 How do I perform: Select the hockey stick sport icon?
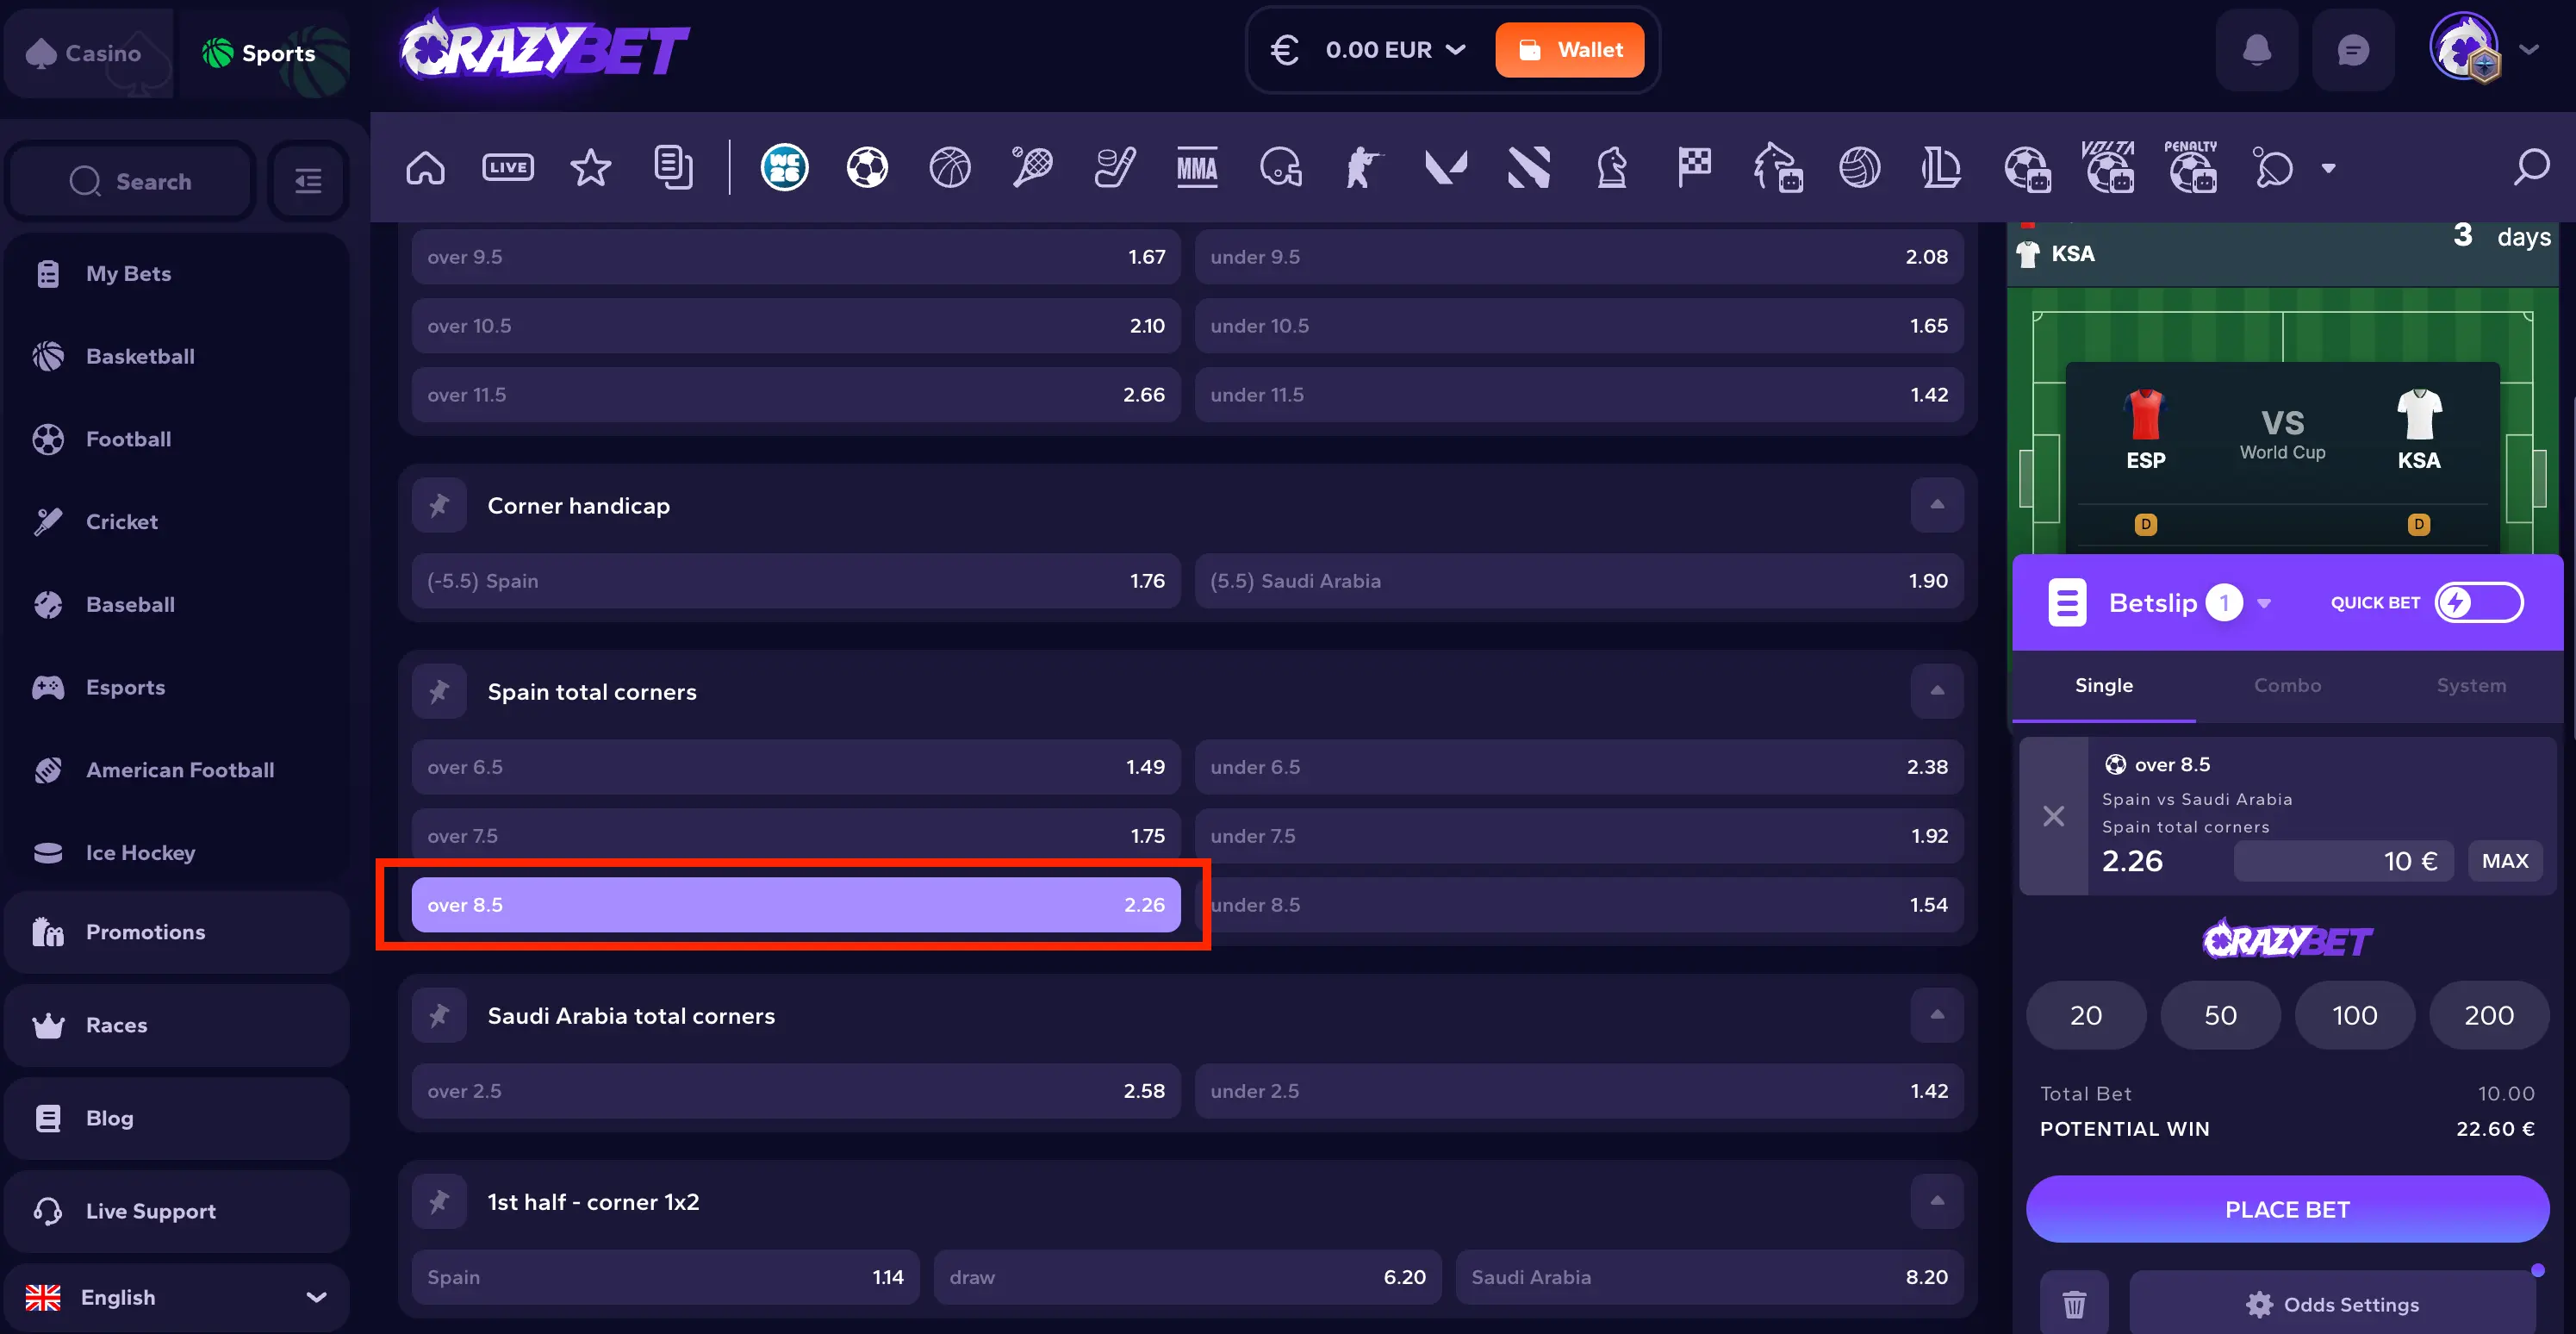tap(1115, 167)
